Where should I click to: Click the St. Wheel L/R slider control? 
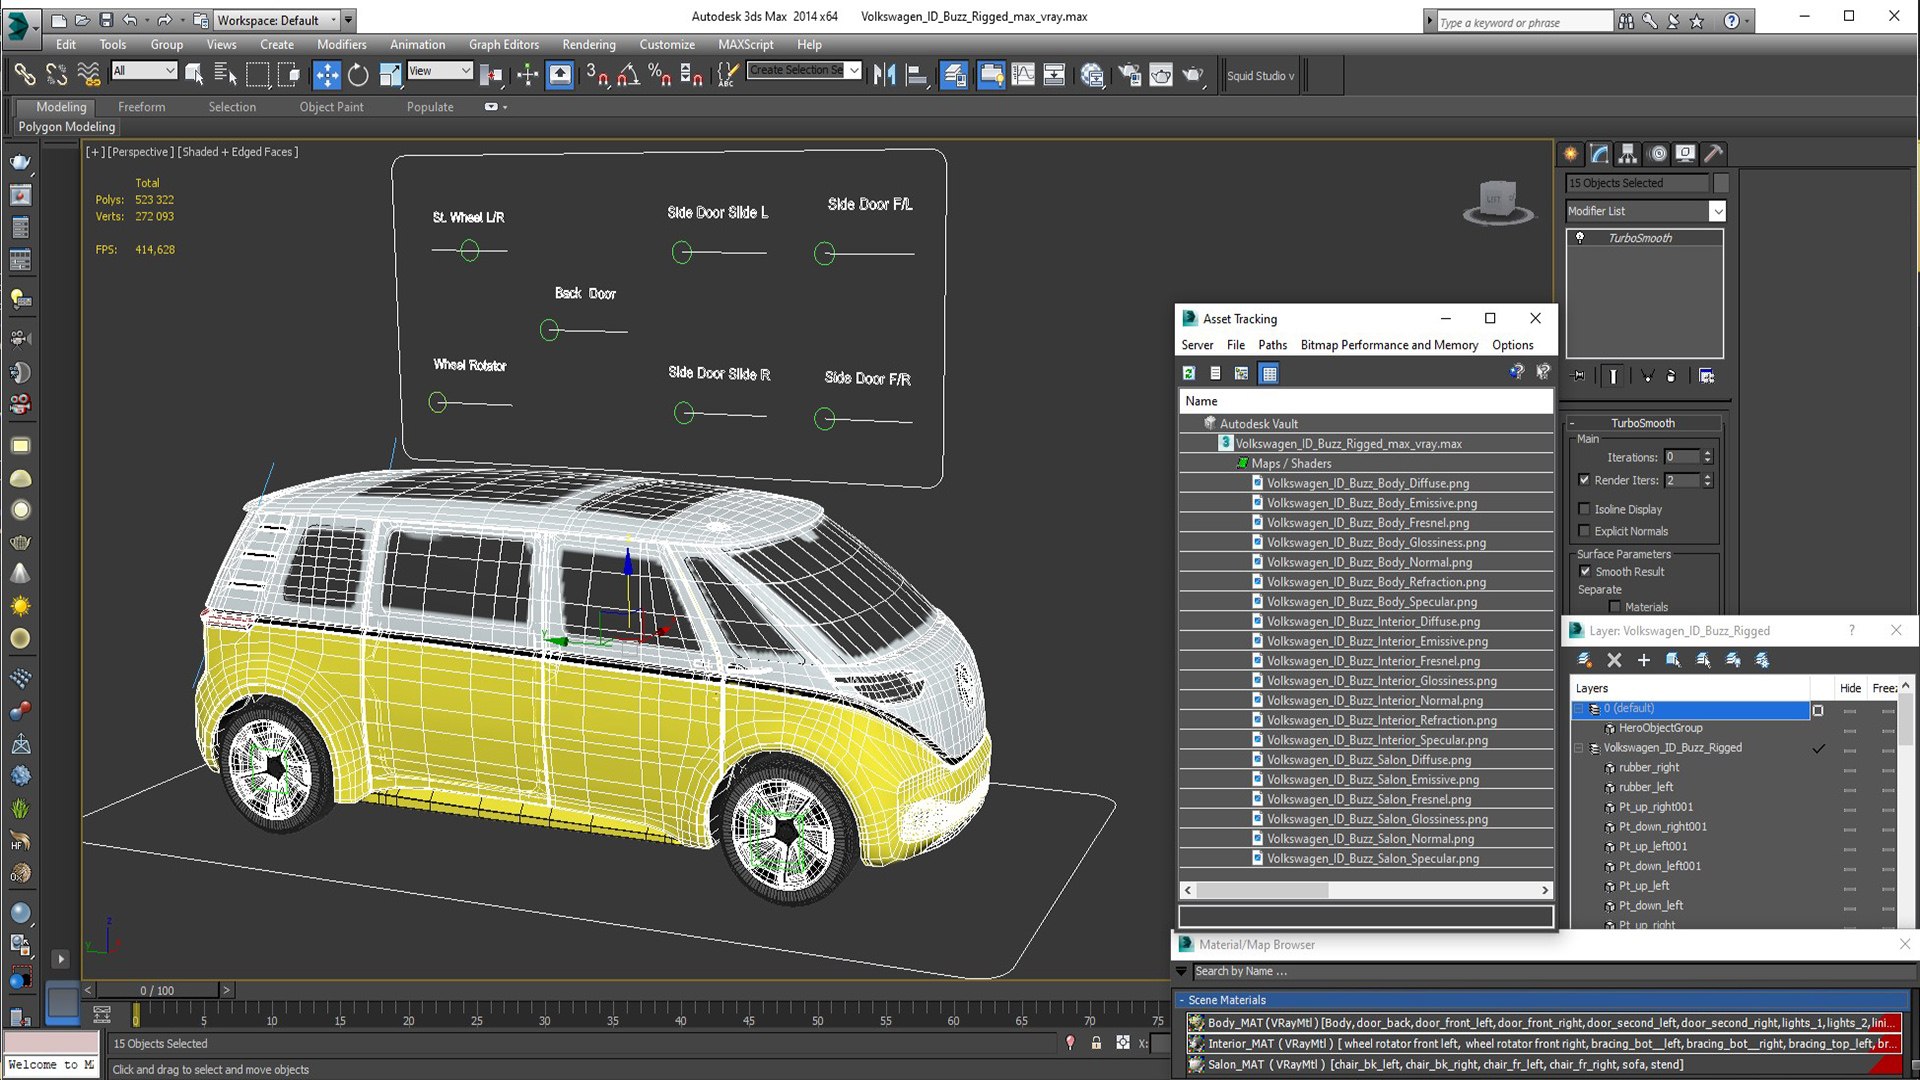click(469, 250)
